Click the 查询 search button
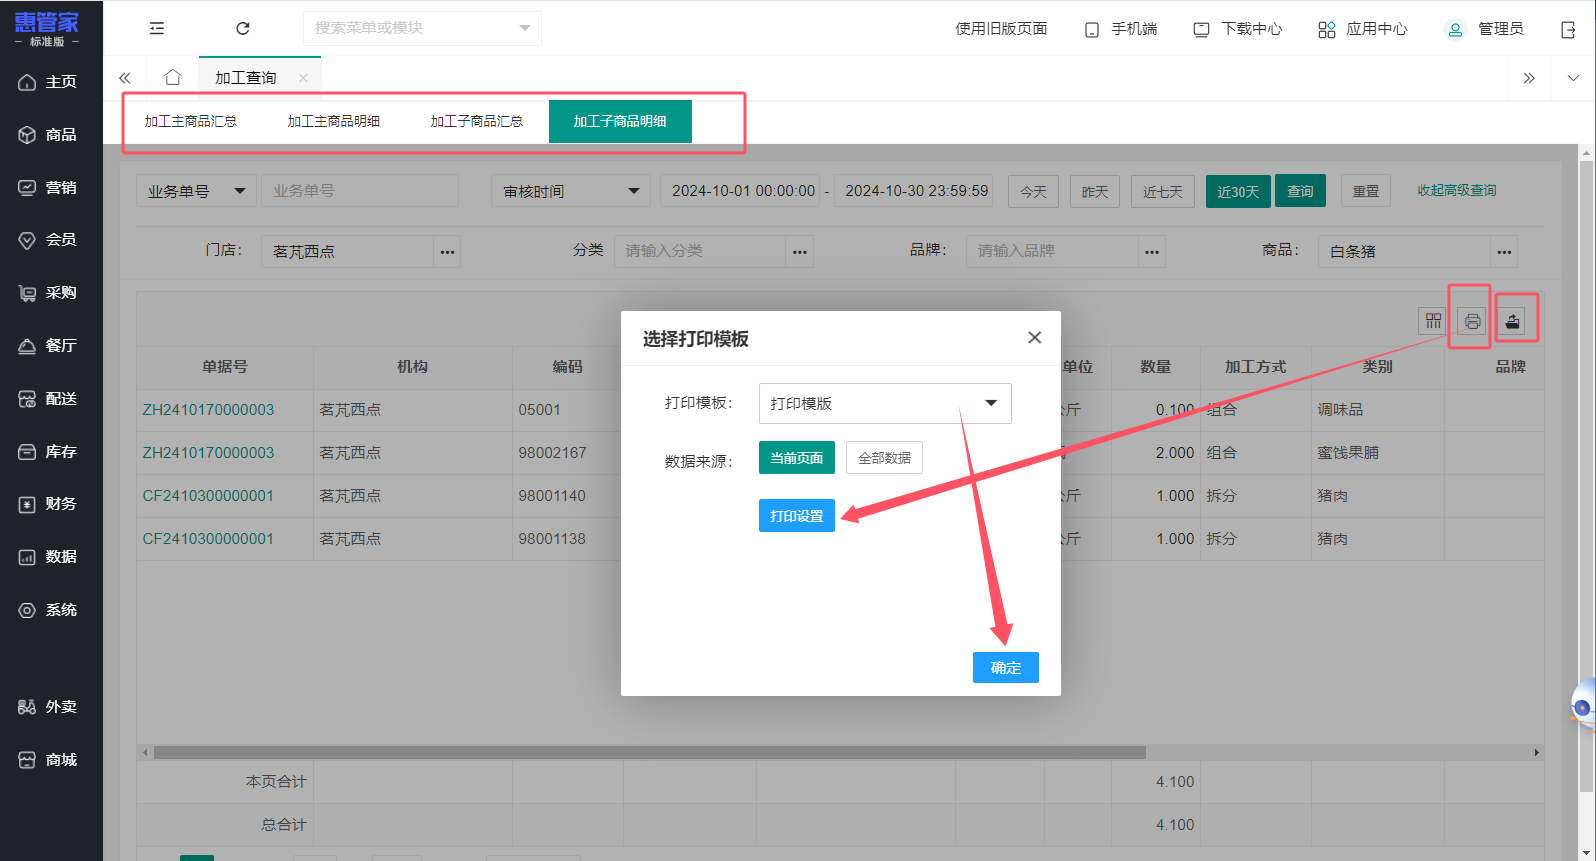 pyautogui.click(x=1300, y=191)
